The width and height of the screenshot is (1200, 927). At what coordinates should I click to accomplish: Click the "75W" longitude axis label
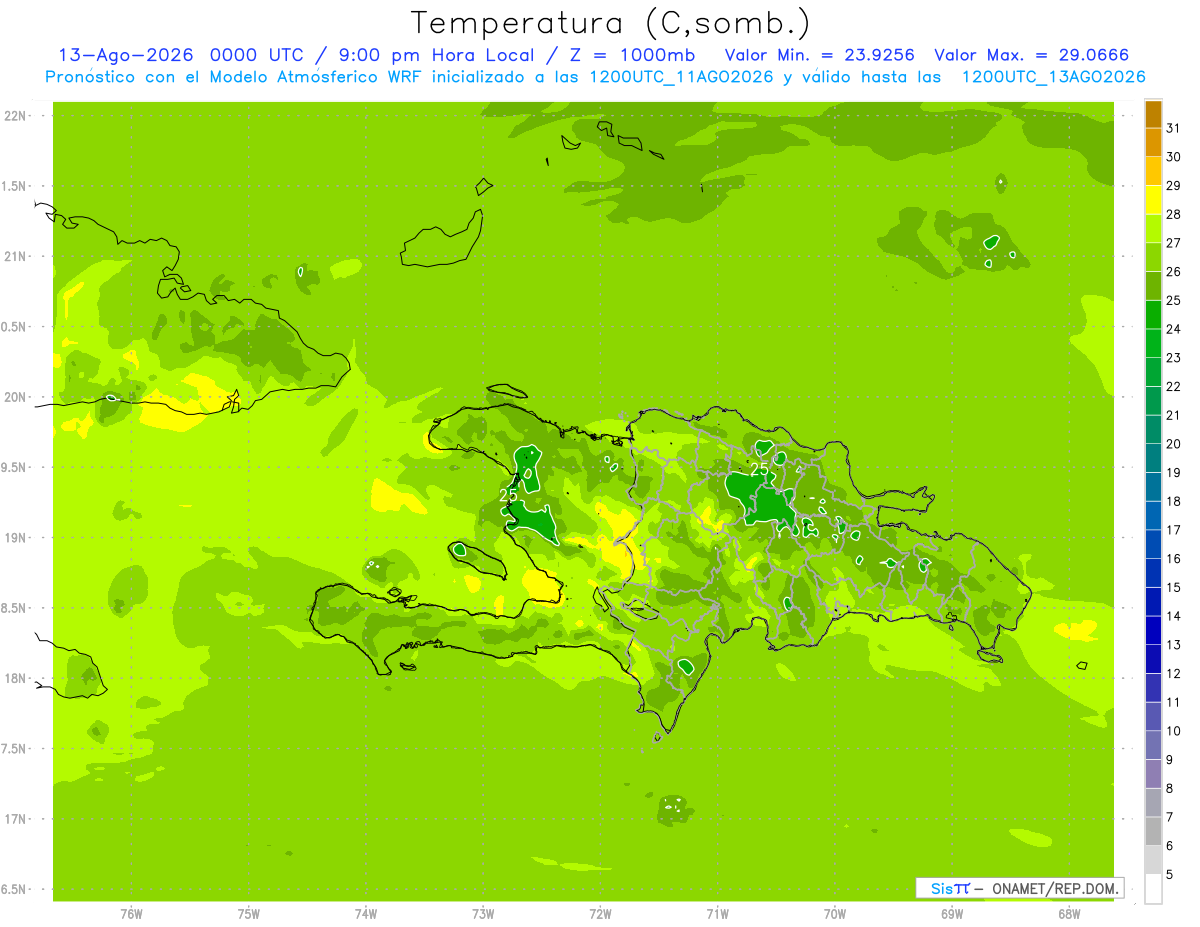(x=249, y=913)
